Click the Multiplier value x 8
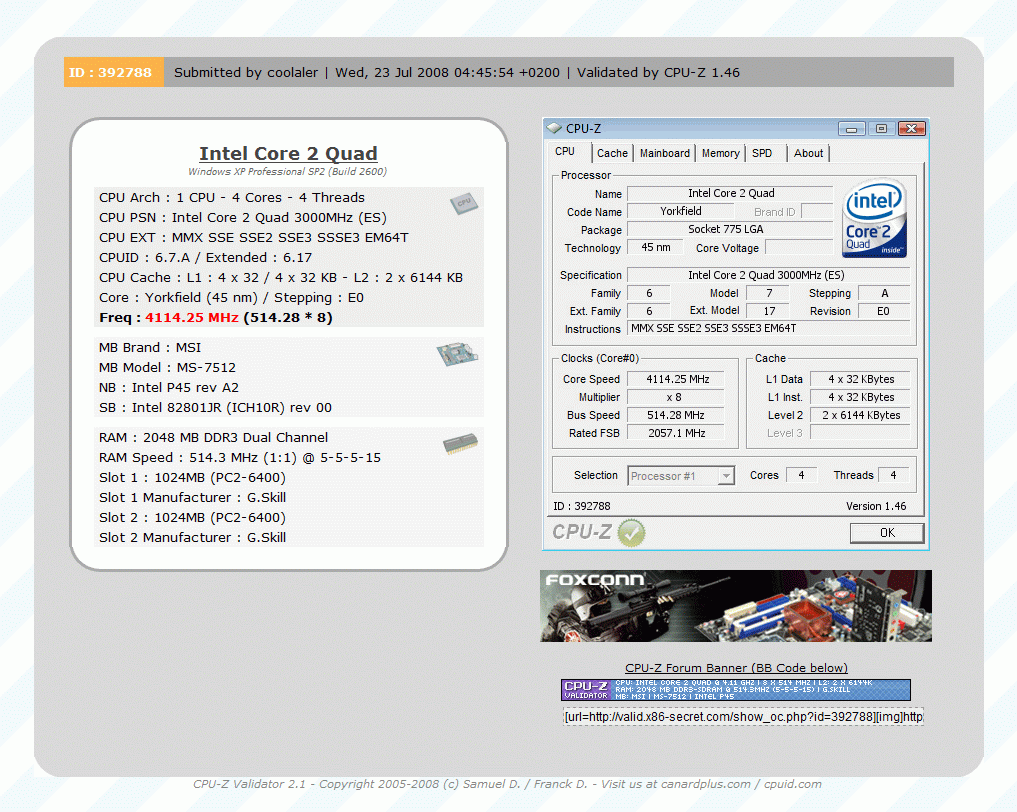This screenshot has width=1017, height=812. [x=676, y=398]
